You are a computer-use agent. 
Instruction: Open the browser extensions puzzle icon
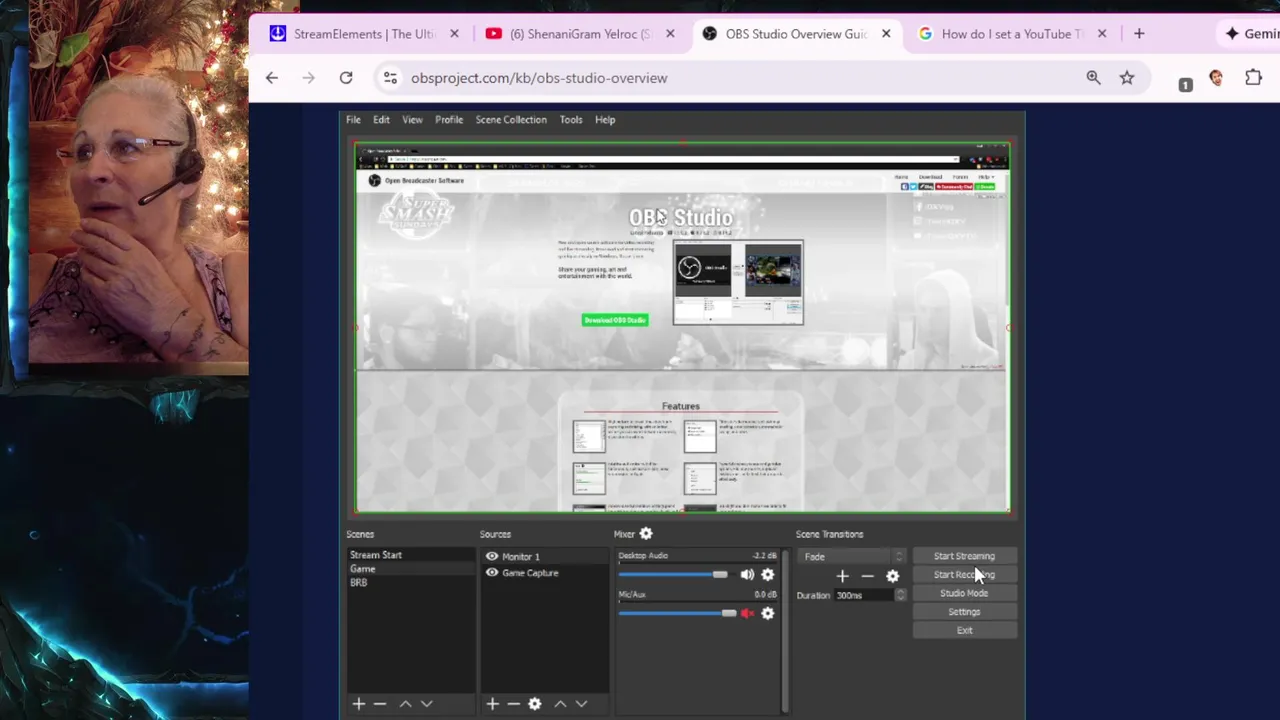(x=1253, y=78)
